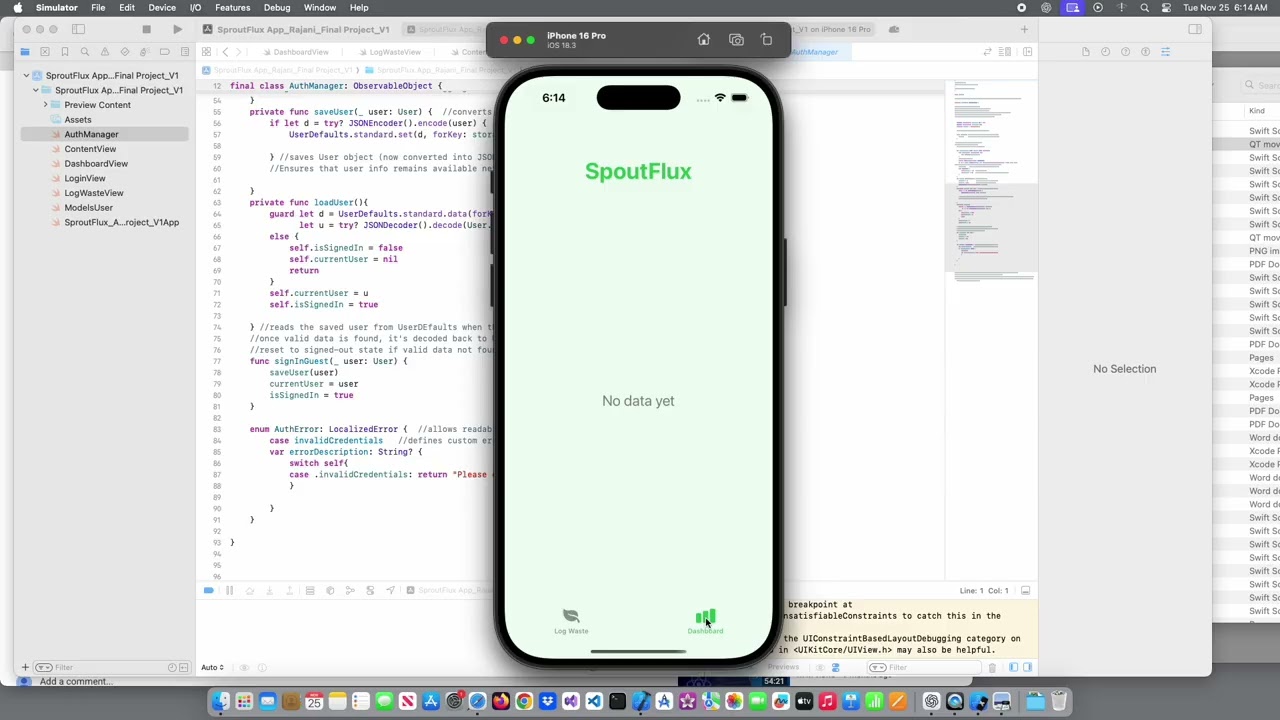This screenshot has width=1280, height=720.
Task: Open Finder from the Dock
Action: [x=221, y=702]
